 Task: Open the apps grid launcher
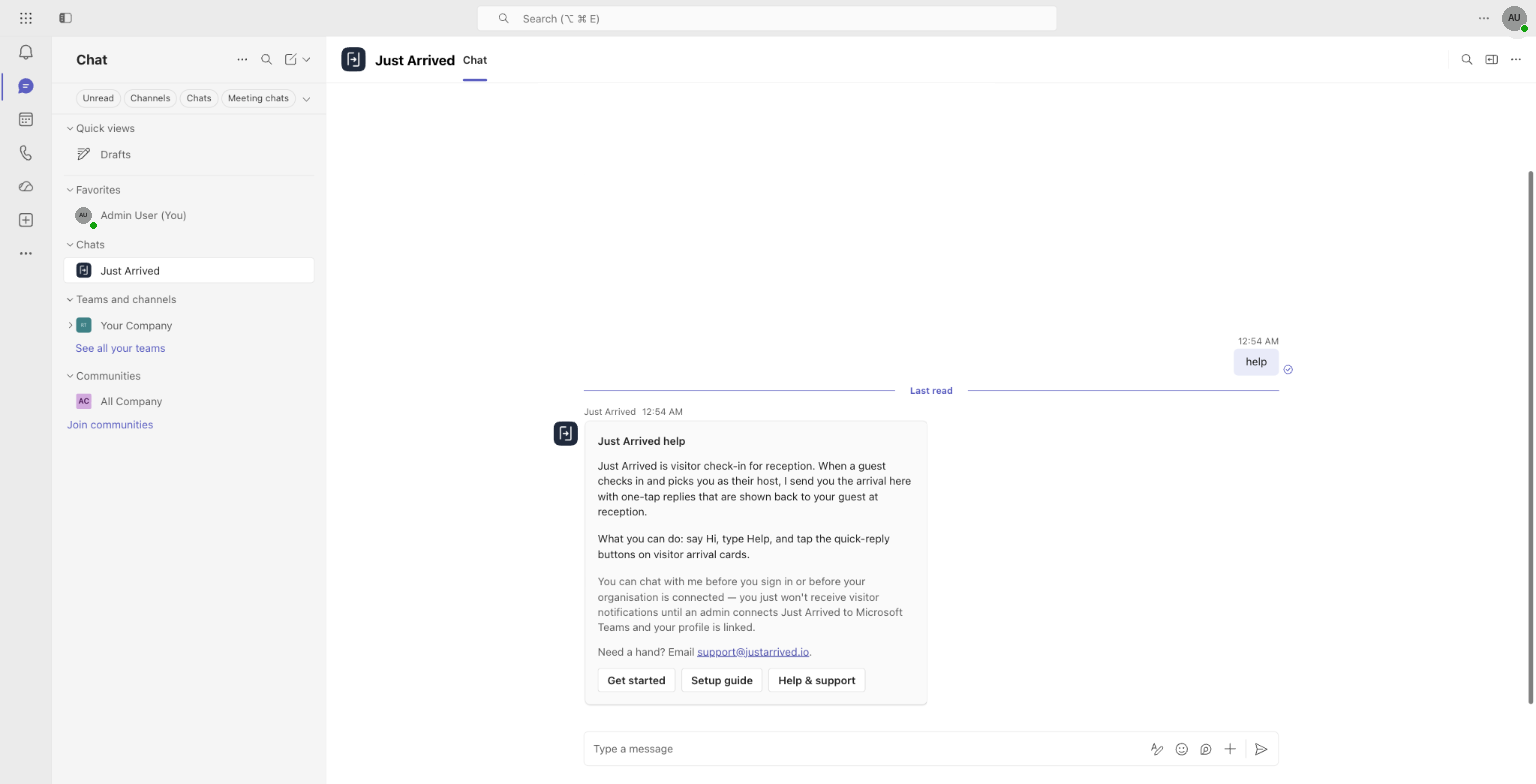pyautogui.click(x=26, y=18)
